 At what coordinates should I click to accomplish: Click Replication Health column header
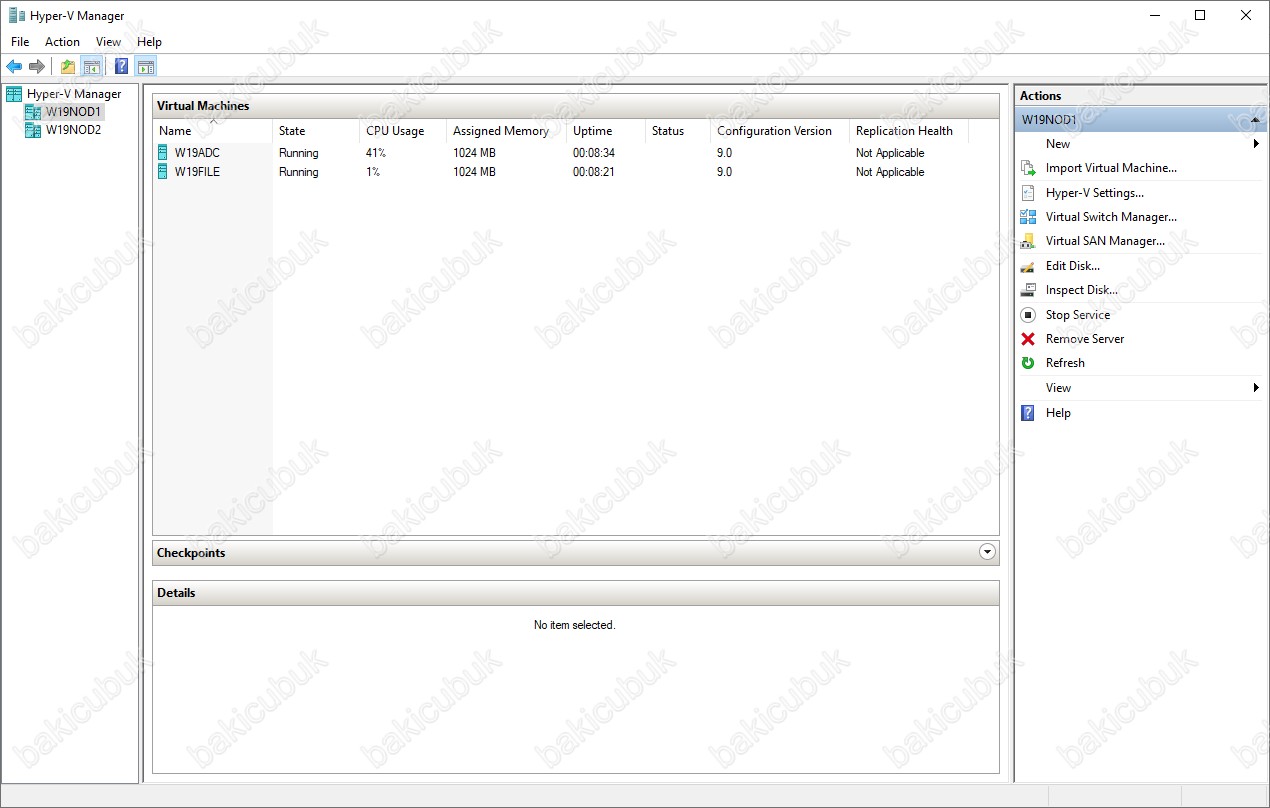point(909,131)
